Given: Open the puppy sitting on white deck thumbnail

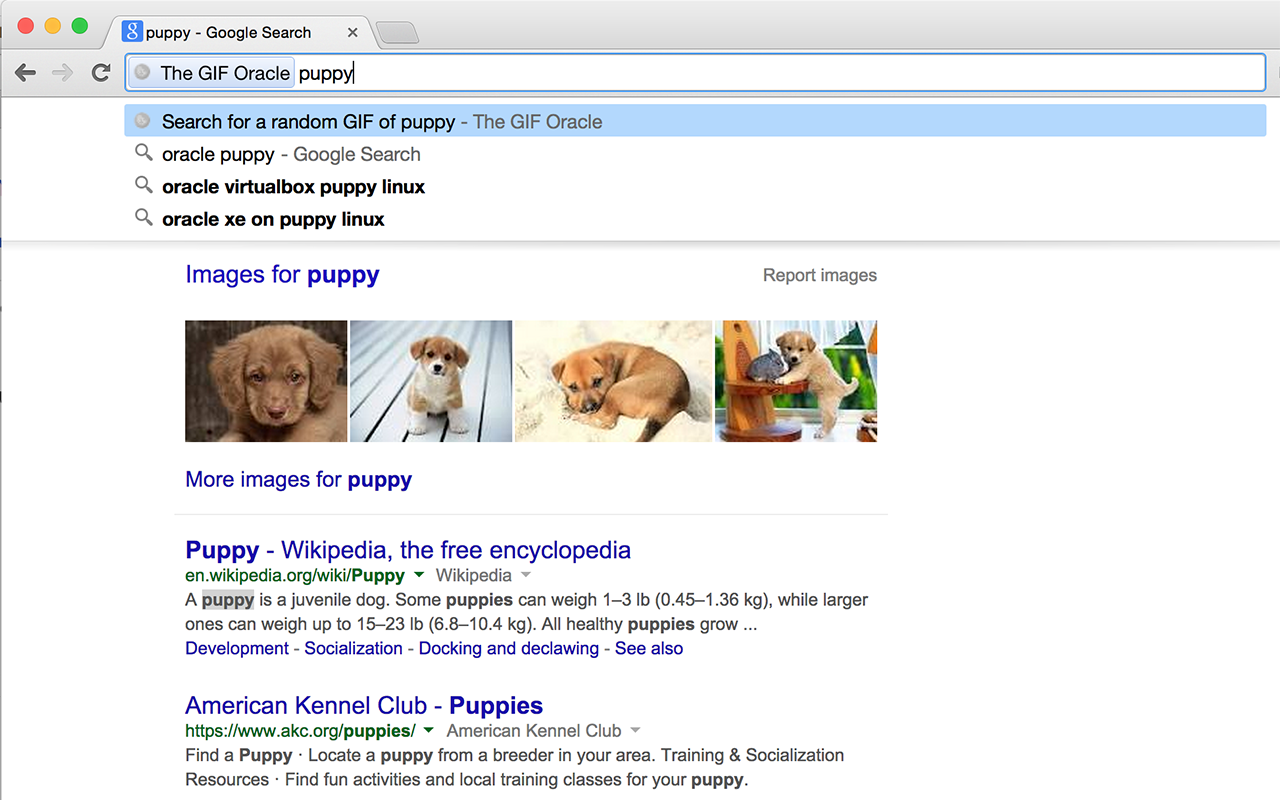Looking at the screenshot, I should click(x=431, y=381).
